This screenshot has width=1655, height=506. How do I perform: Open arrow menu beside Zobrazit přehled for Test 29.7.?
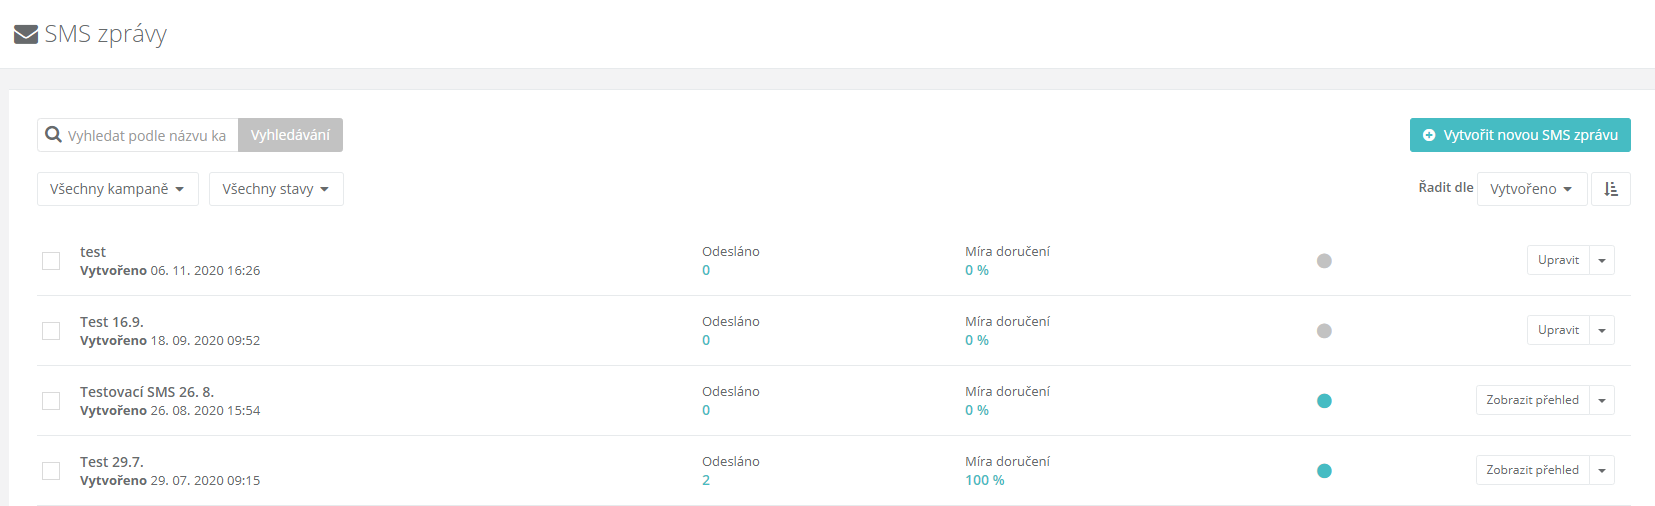1602,470
